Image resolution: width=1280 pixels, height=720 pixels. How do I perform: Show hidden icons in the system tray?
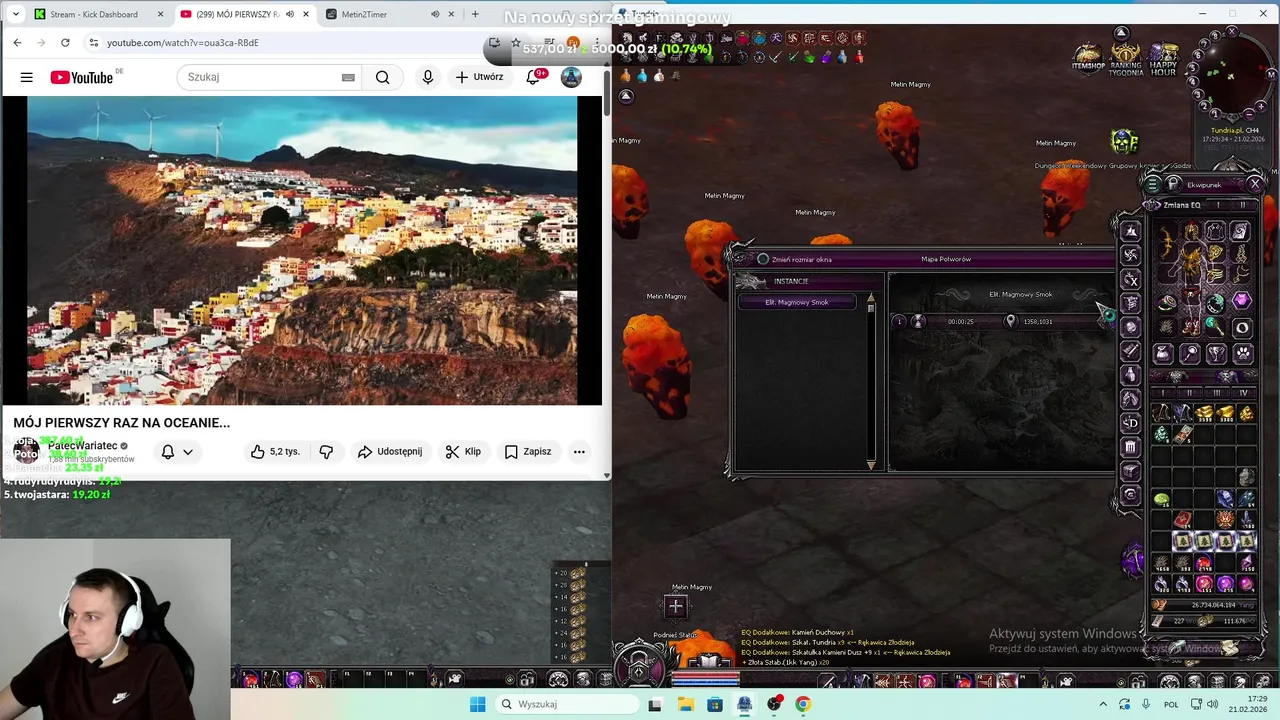1103,704
